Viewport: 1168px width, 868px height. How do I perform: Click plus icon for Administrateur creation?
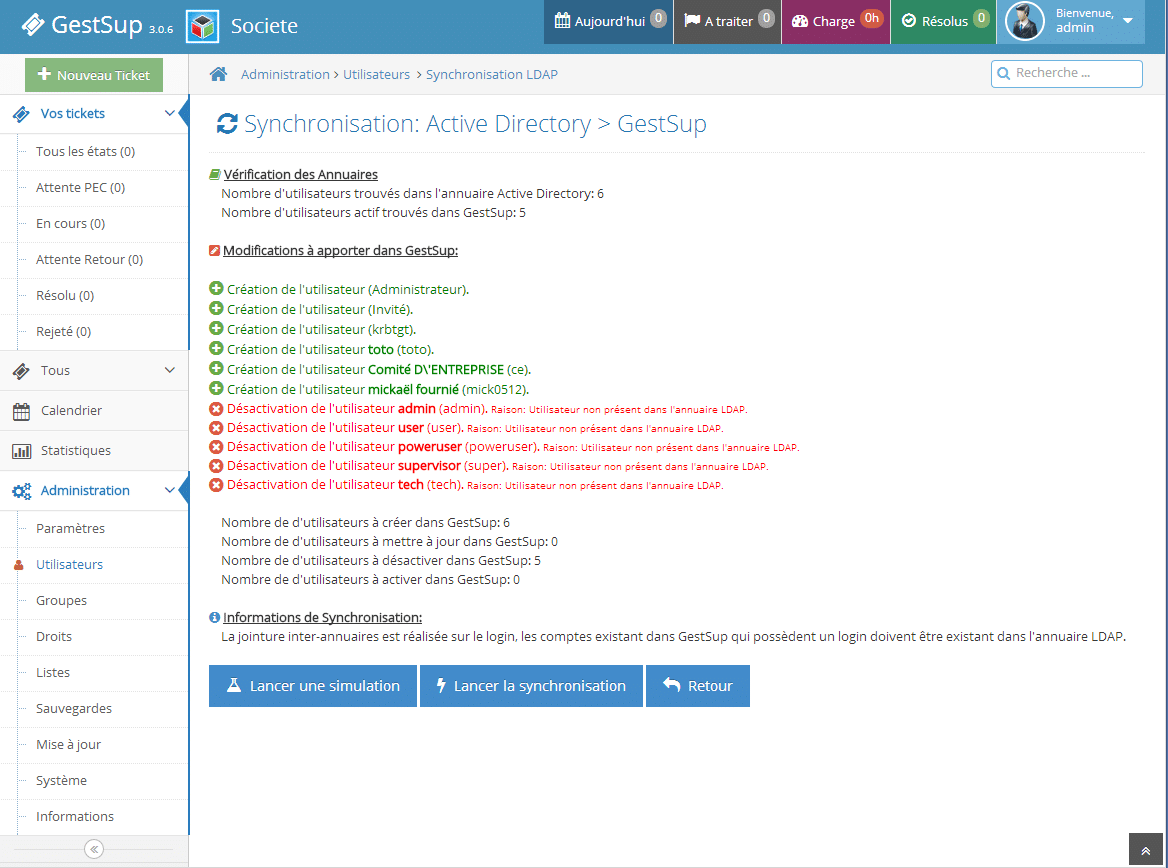point(216,288)
